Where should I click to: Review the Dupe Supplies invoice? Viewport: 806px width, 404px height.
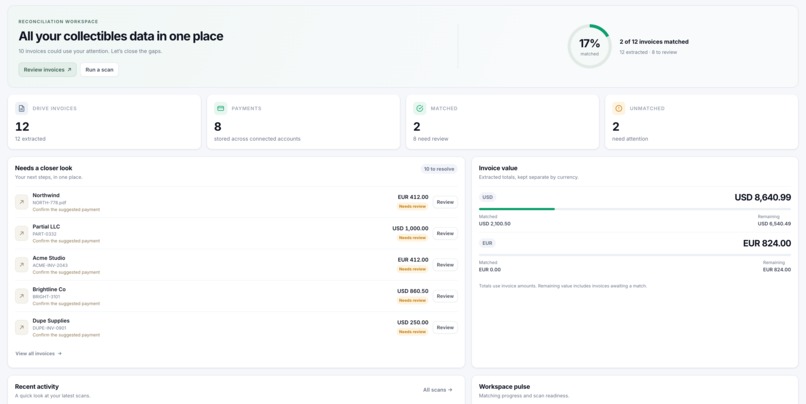point(445,327)
